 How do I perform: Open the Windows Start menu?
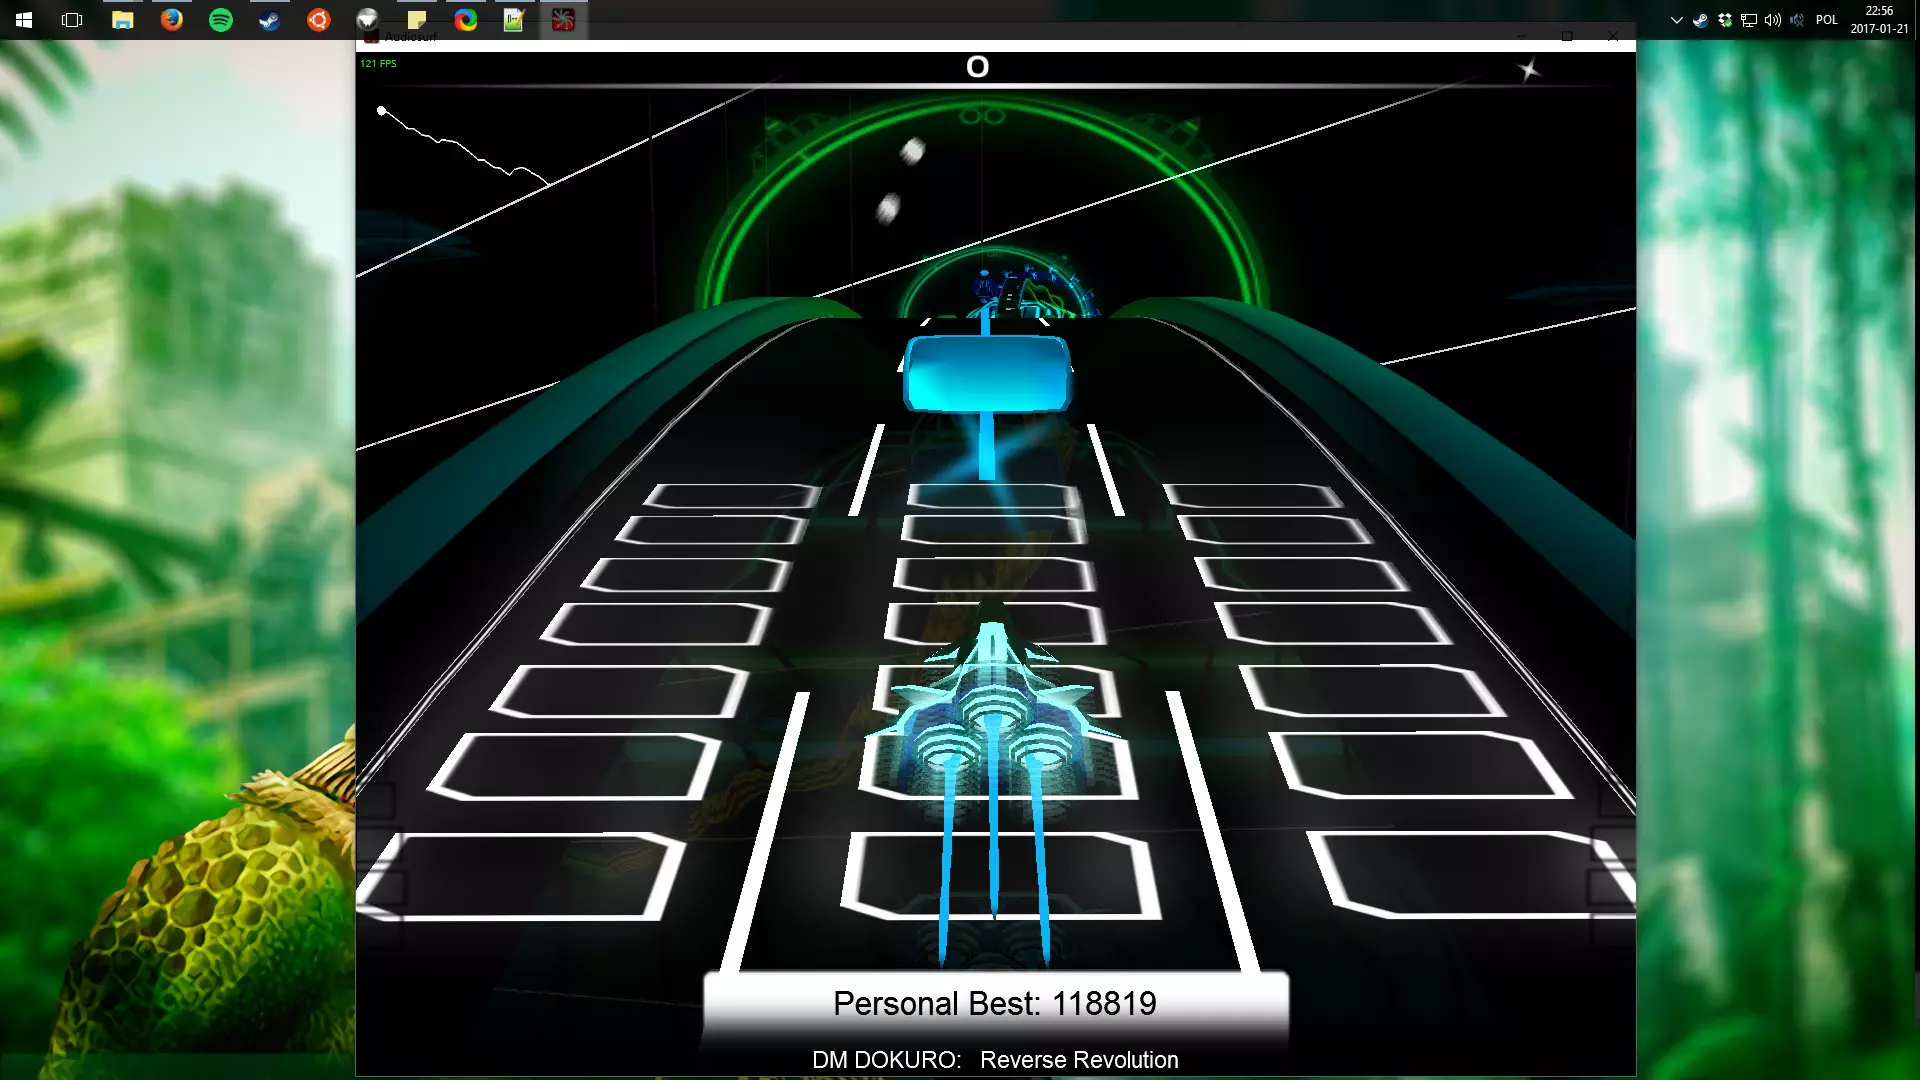24,20
